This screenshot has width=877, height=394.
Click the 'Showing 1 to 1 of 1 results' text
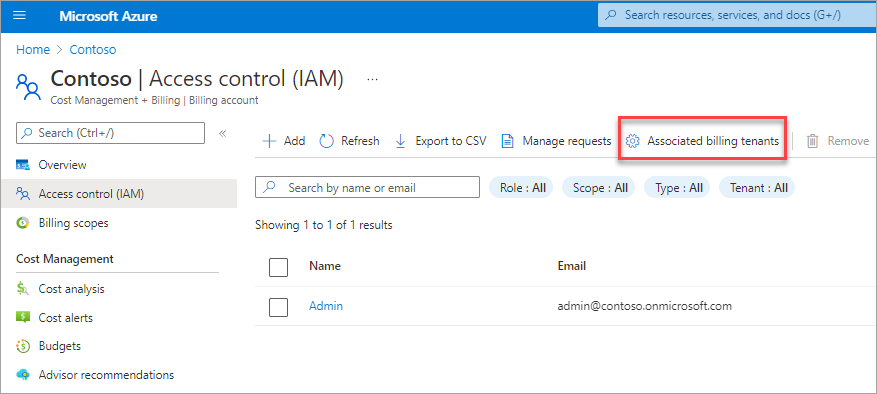click(x=324, y=225)
